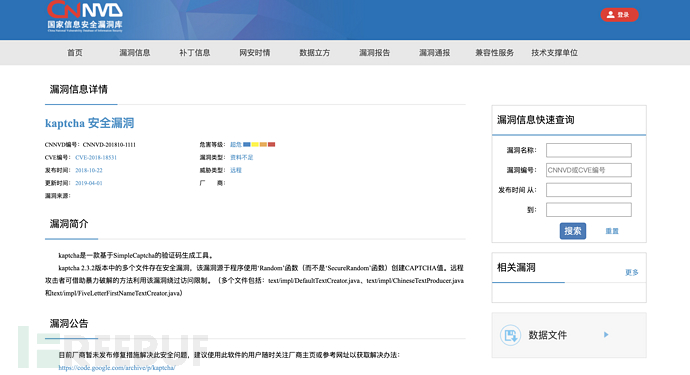Focus the 漏洞名称 input field
The height and width of the screenshot is (375, 690).
coord(589,150)
